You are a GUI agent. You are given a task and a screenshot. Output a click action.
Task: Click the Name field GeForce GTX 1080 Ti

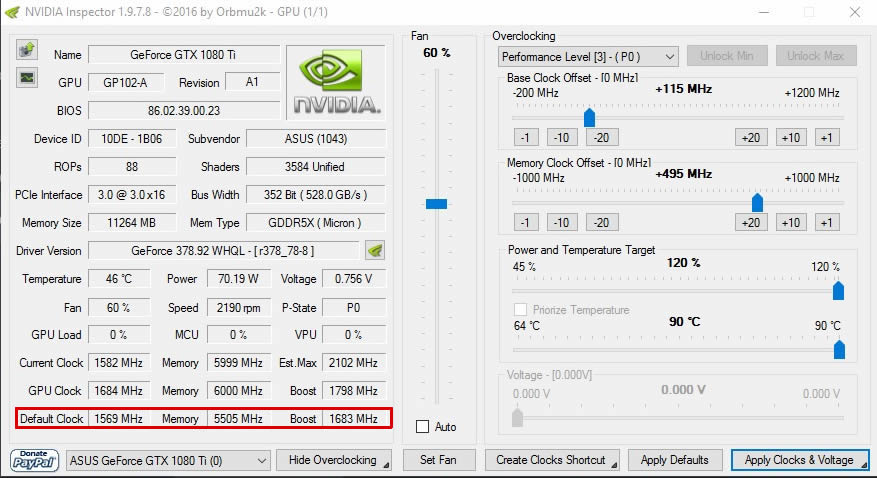[x=184, y=55]
